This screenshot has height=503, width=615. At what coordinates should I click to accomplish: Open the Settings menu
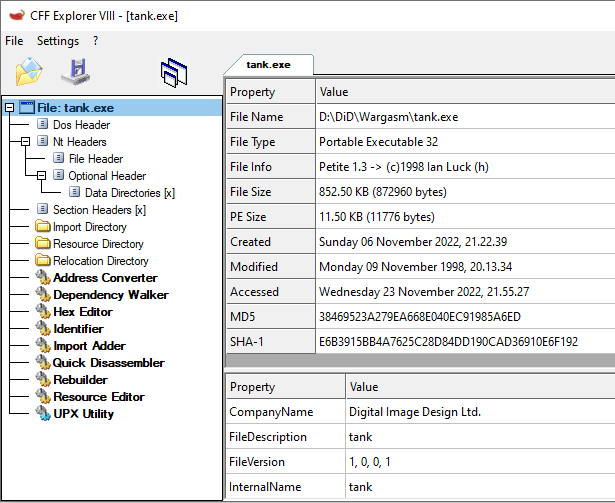click(x=58, y=41)
